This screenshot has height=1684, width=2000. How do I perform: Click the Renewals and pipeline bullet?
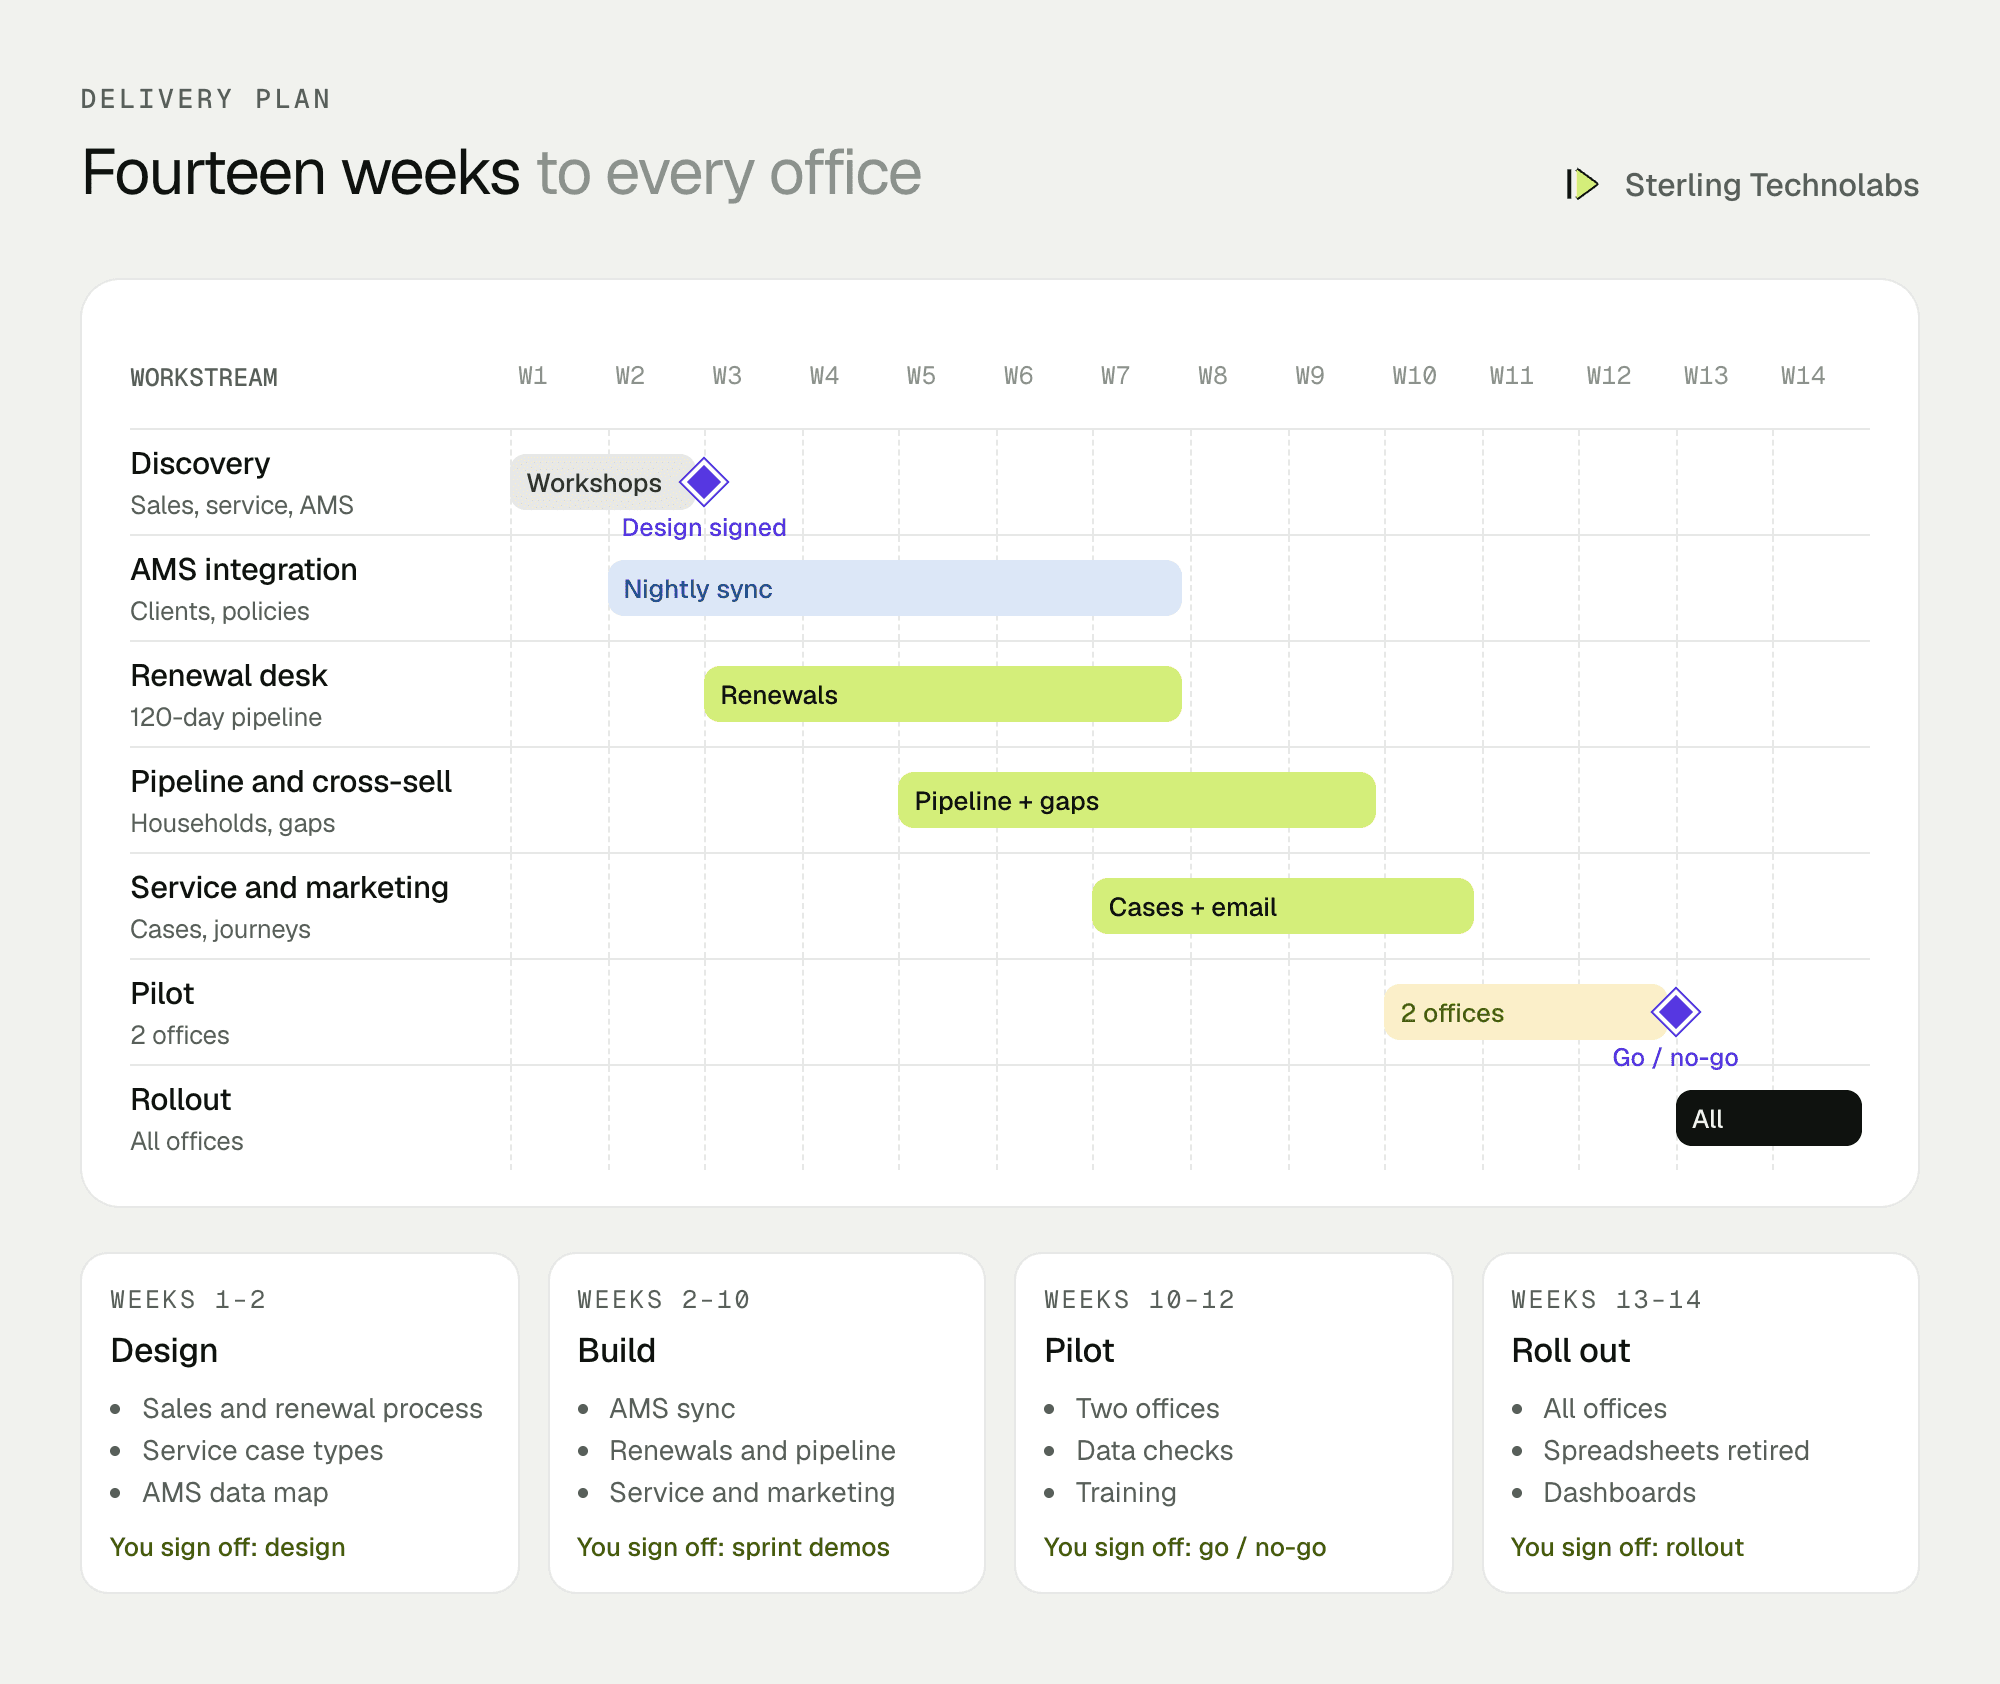coord(752,1451)
